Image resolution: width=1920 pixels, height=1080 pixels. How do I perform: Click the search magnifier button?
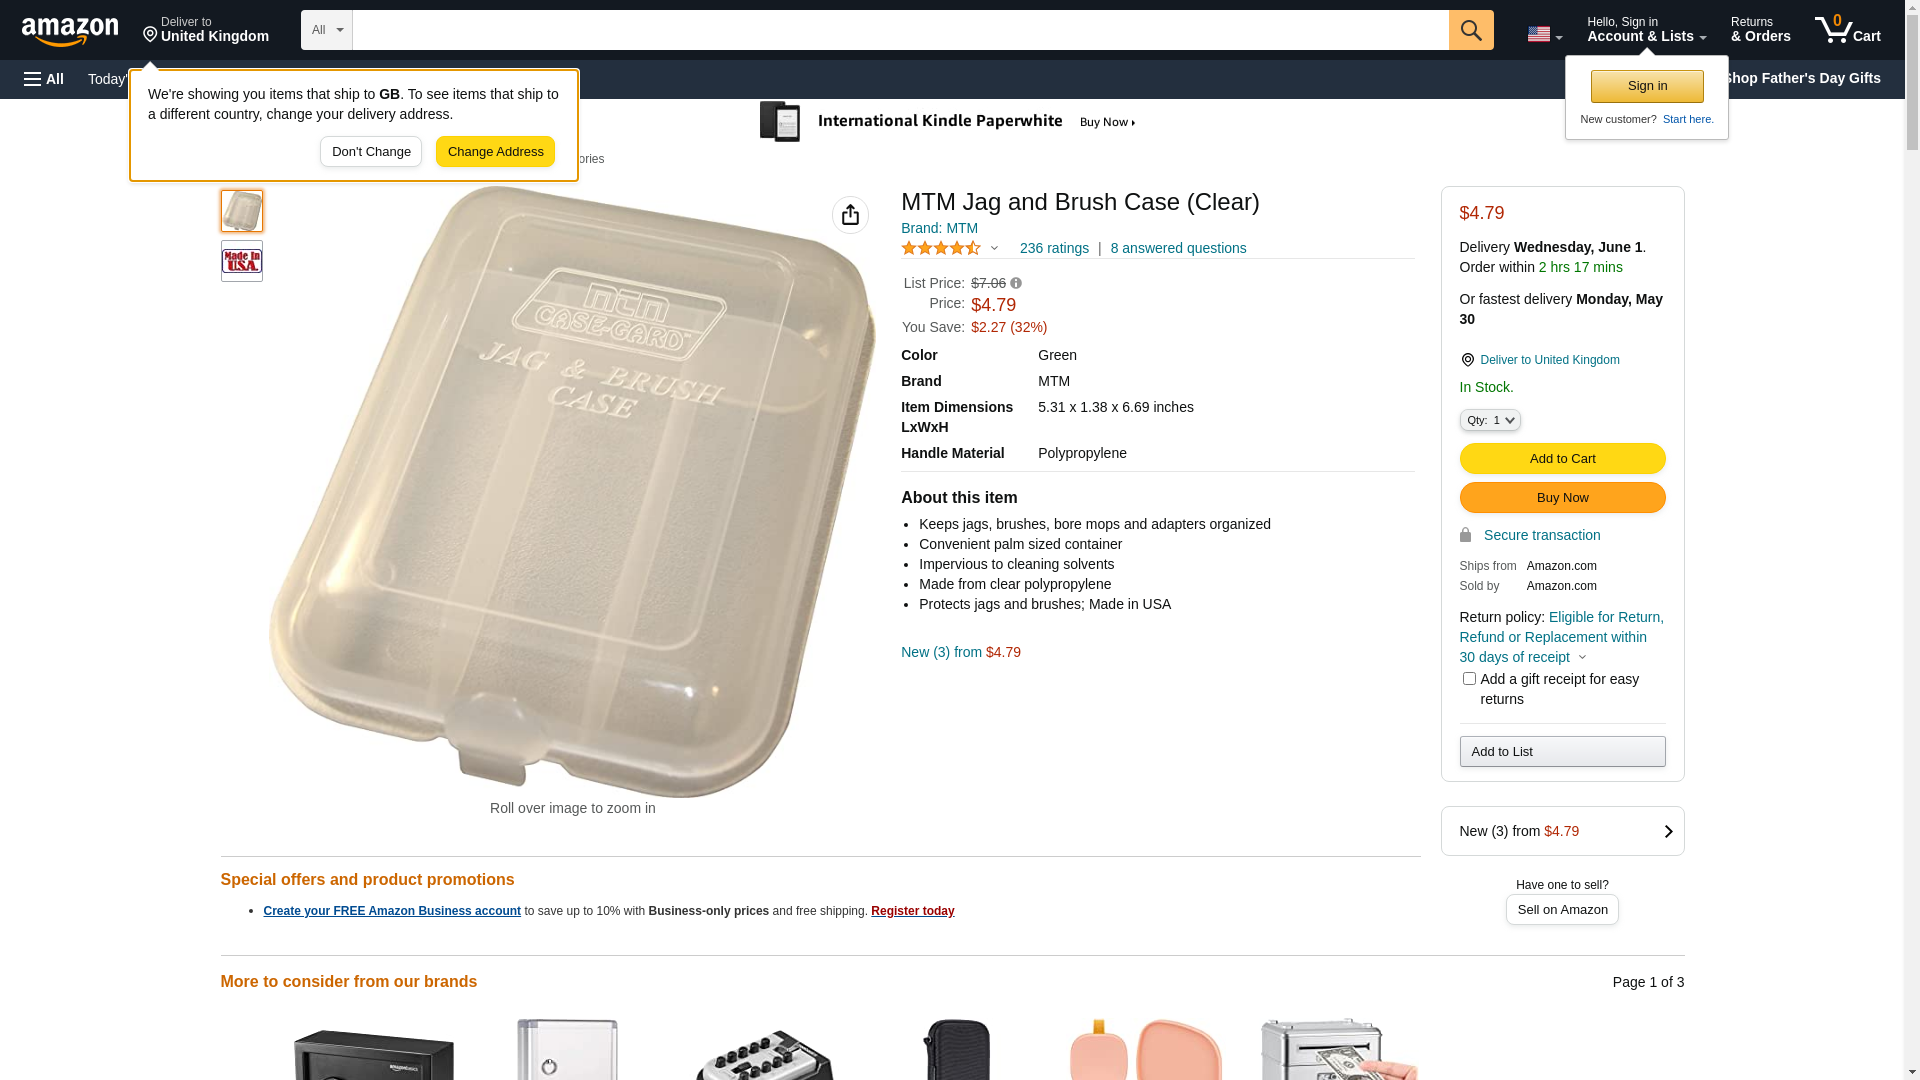point(1471,30)
